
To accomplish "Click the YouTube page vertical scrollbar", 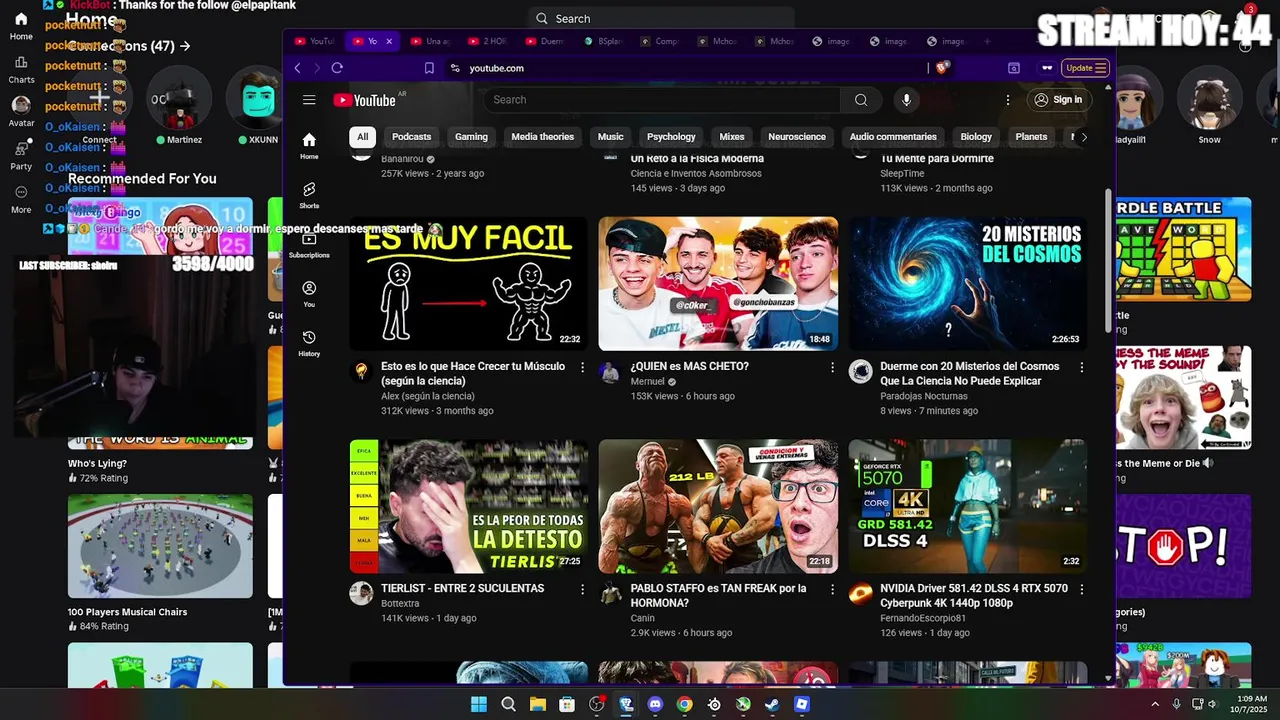I will [x=1108, y=260].
